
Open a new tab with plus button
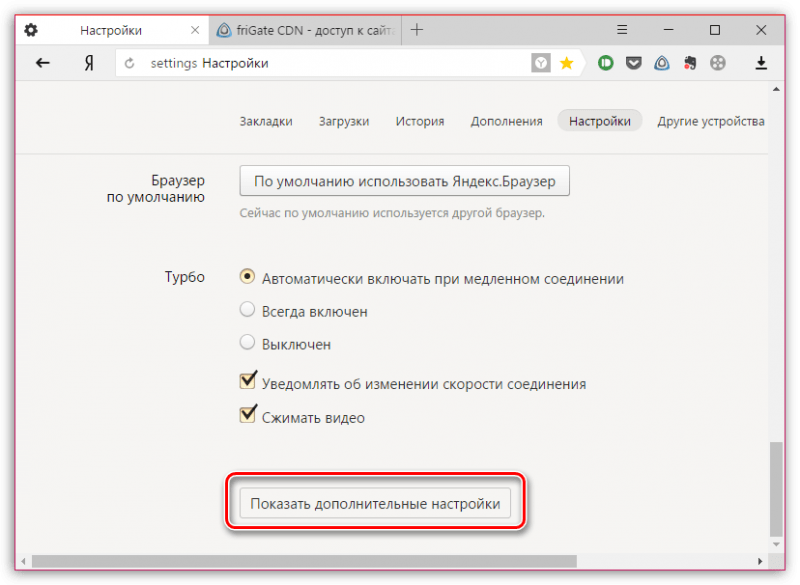point(417,30)
